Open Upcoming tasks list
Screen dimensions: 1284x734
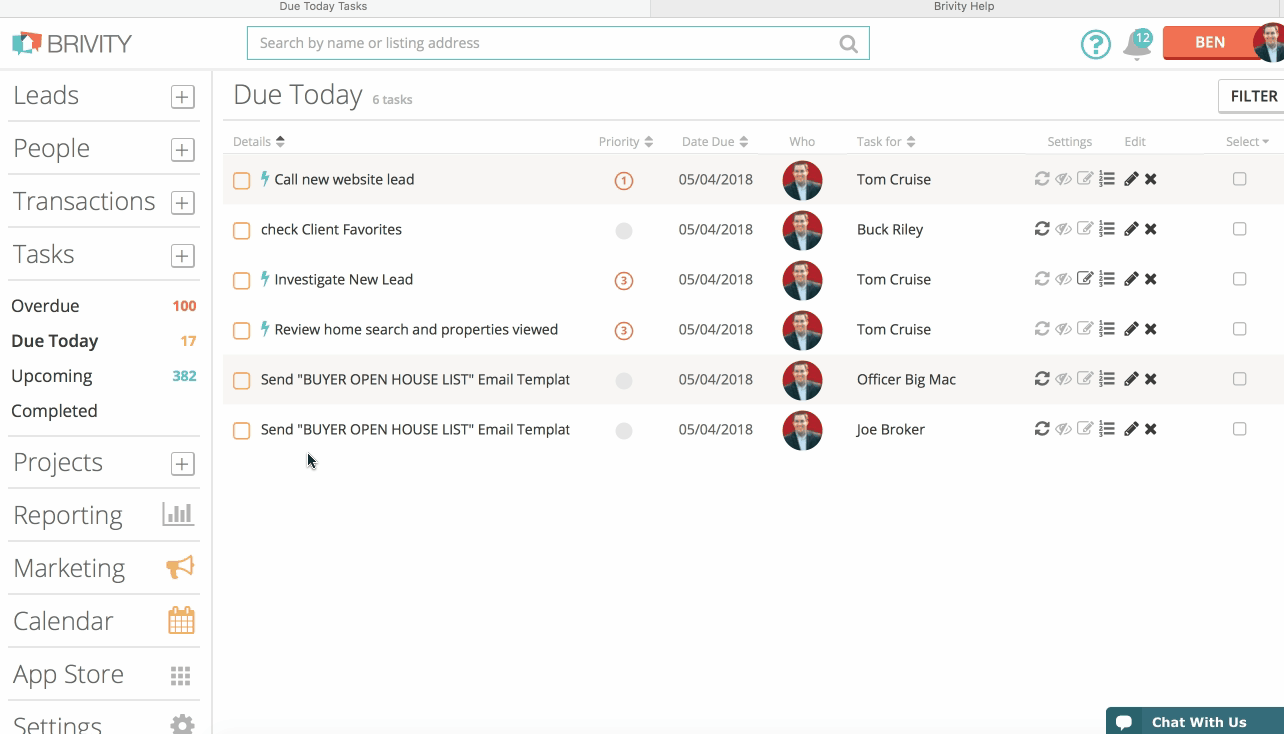tap(52, 376)
